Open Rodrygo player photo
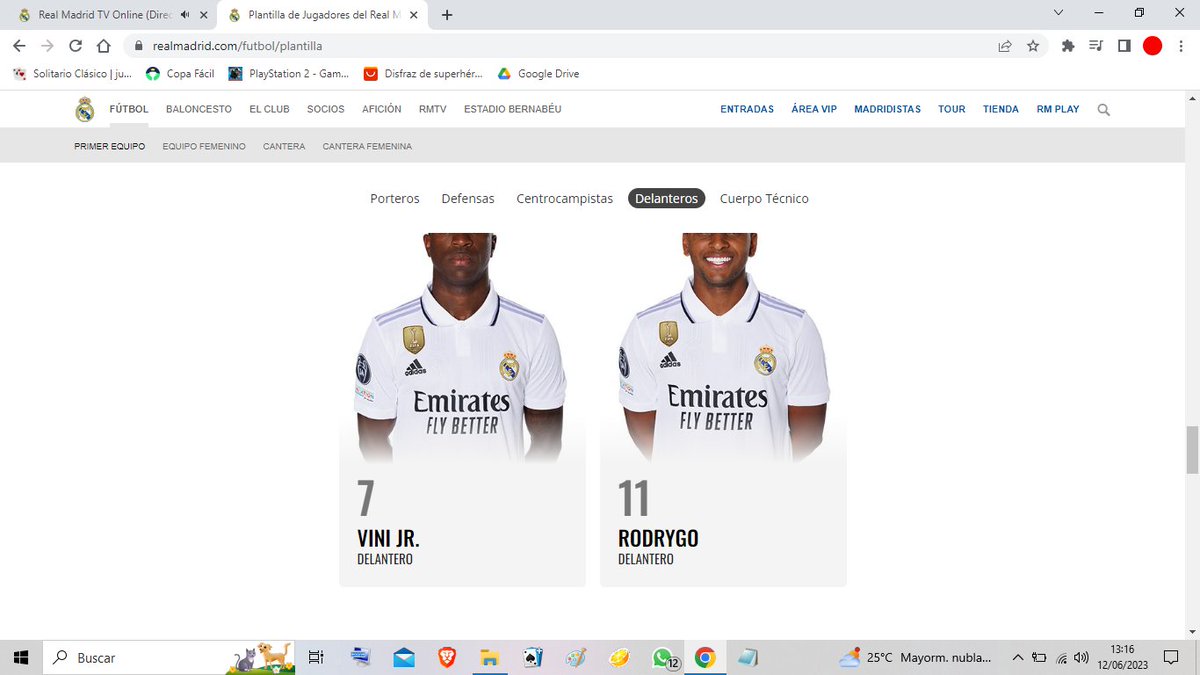 pyautogui.click(x=723, y=348)
